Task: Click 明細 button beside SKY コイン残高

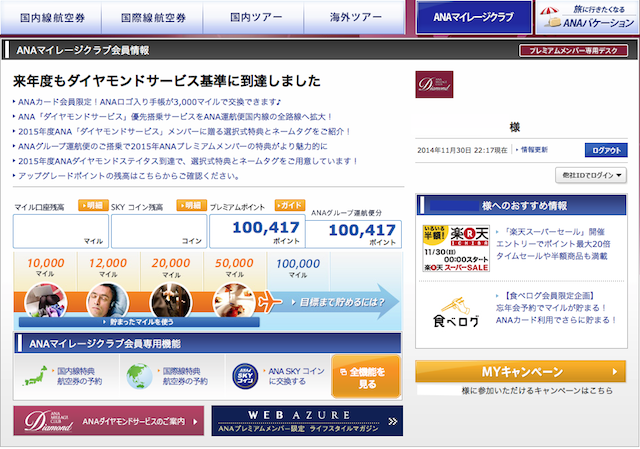Action: 191,205
